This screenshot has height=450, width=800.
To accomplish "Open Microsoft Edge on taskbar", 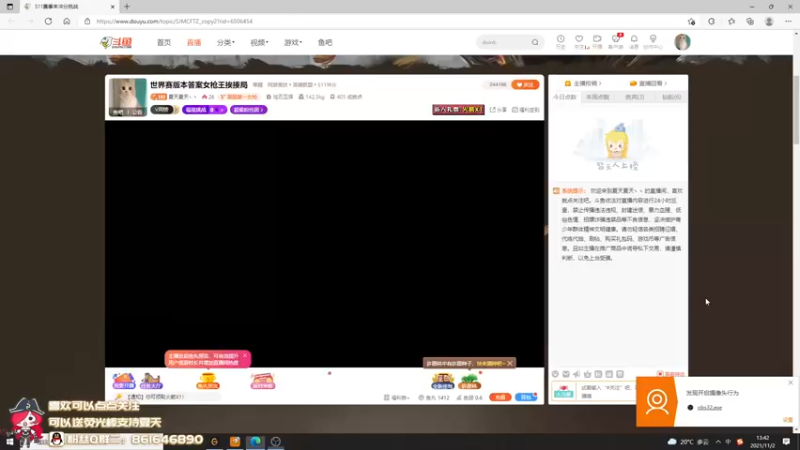I will tap(256, 441).
